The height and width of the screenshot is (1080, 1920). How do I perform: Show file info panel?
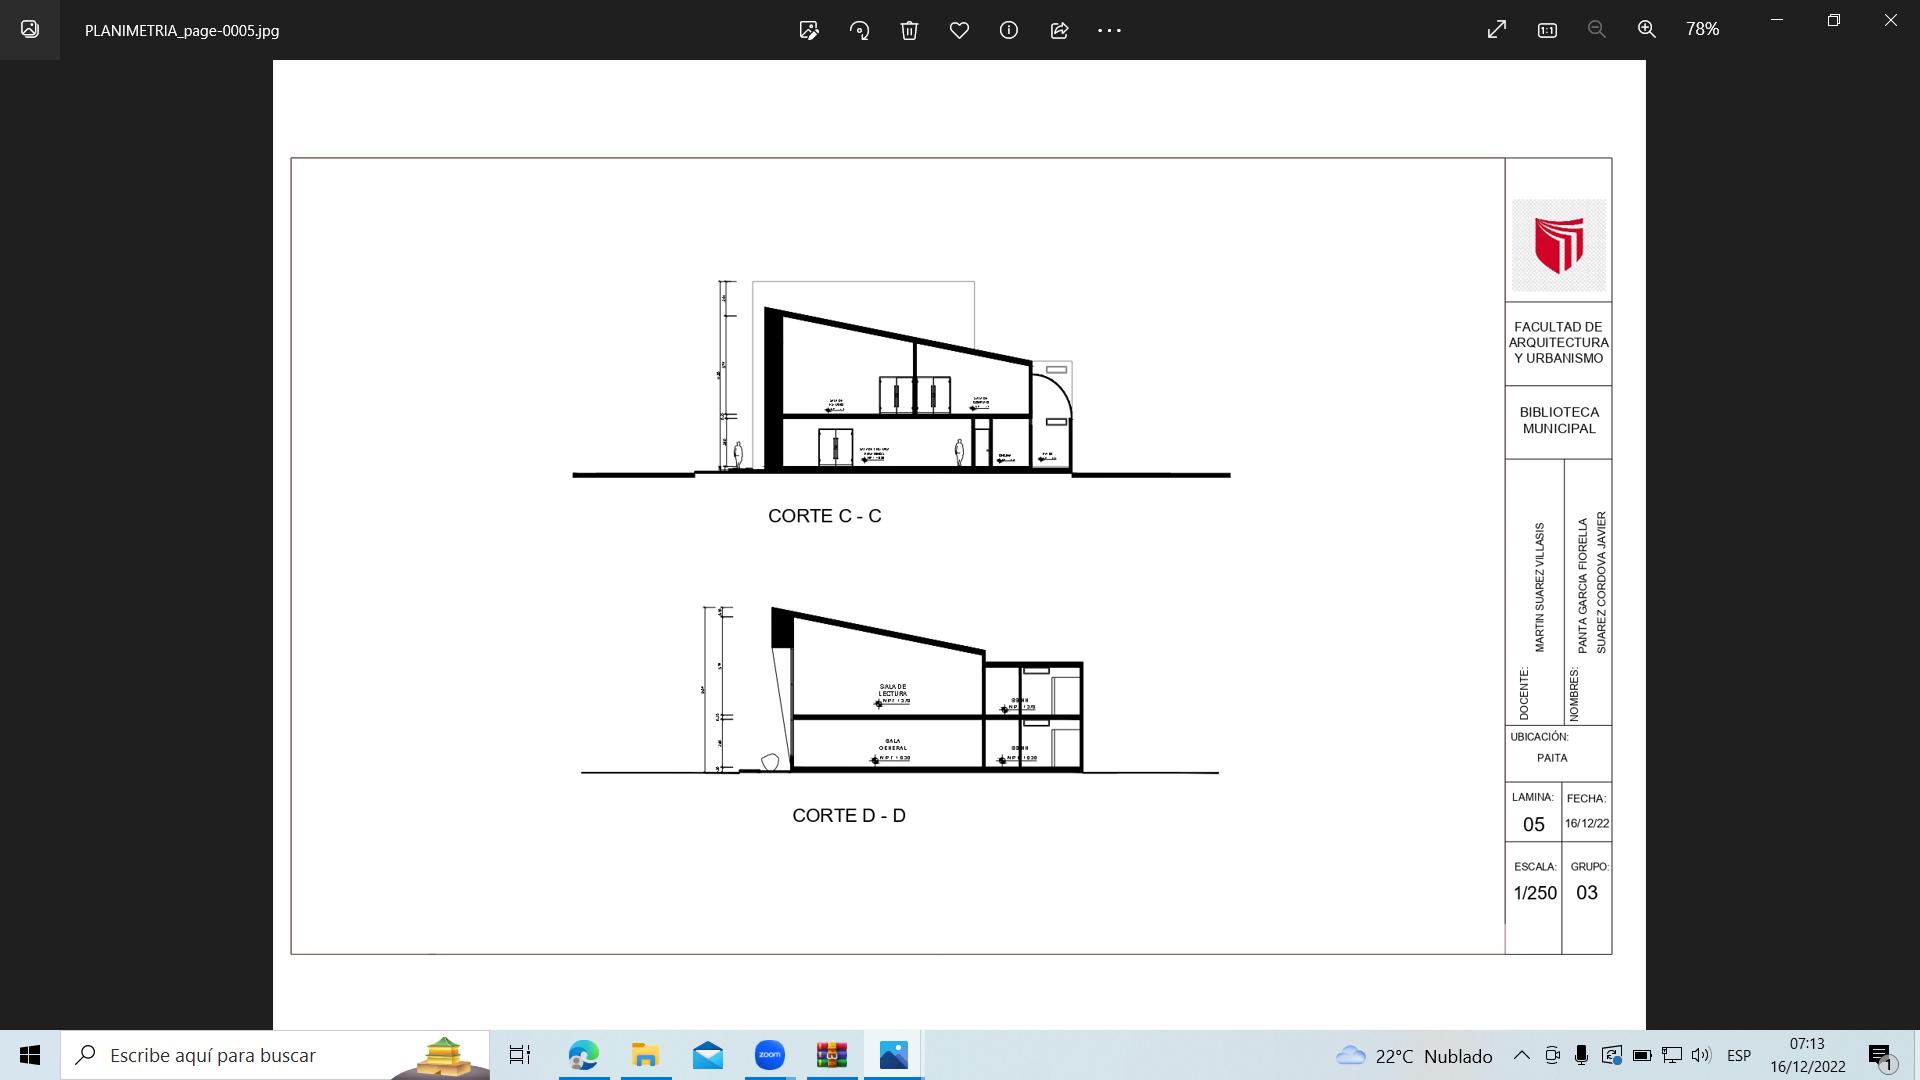(1009, 30)
